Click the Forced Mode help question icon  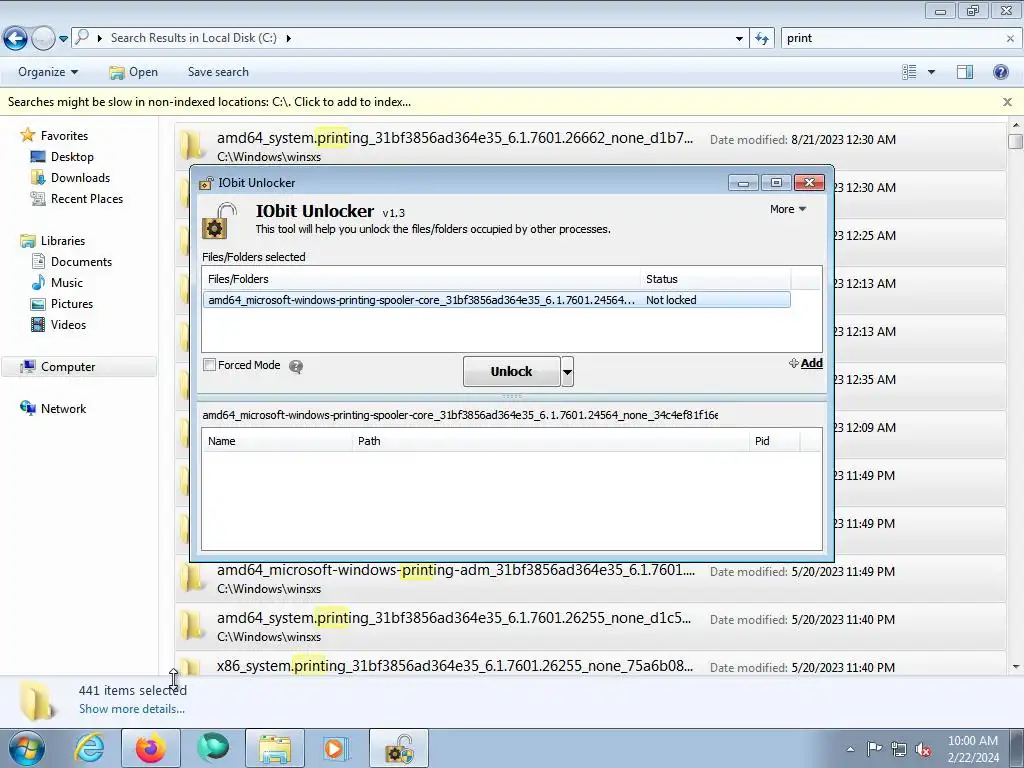296,366
